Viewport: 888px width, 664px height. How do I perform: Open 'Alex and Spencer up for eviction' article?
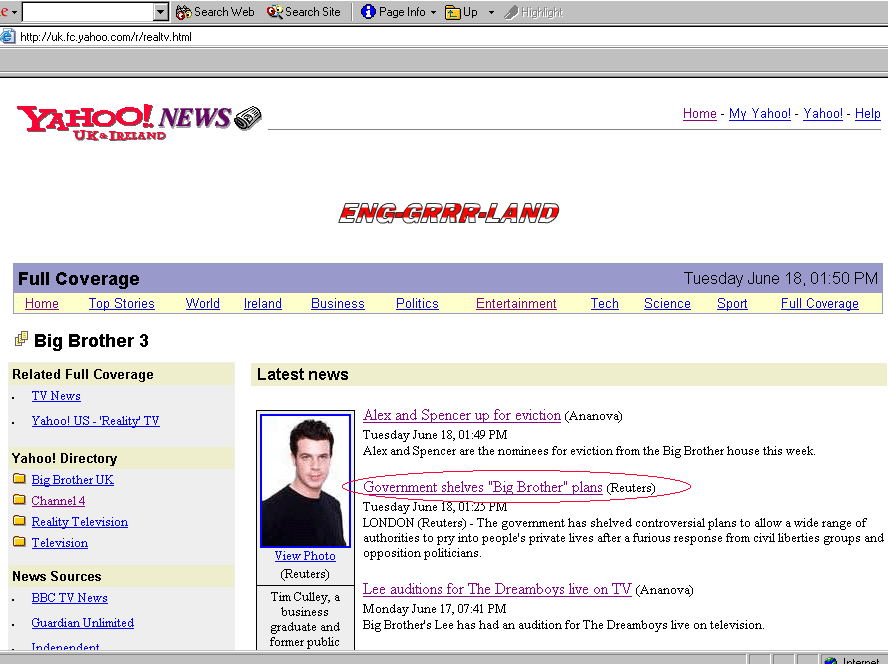click(x=462, y=415)
